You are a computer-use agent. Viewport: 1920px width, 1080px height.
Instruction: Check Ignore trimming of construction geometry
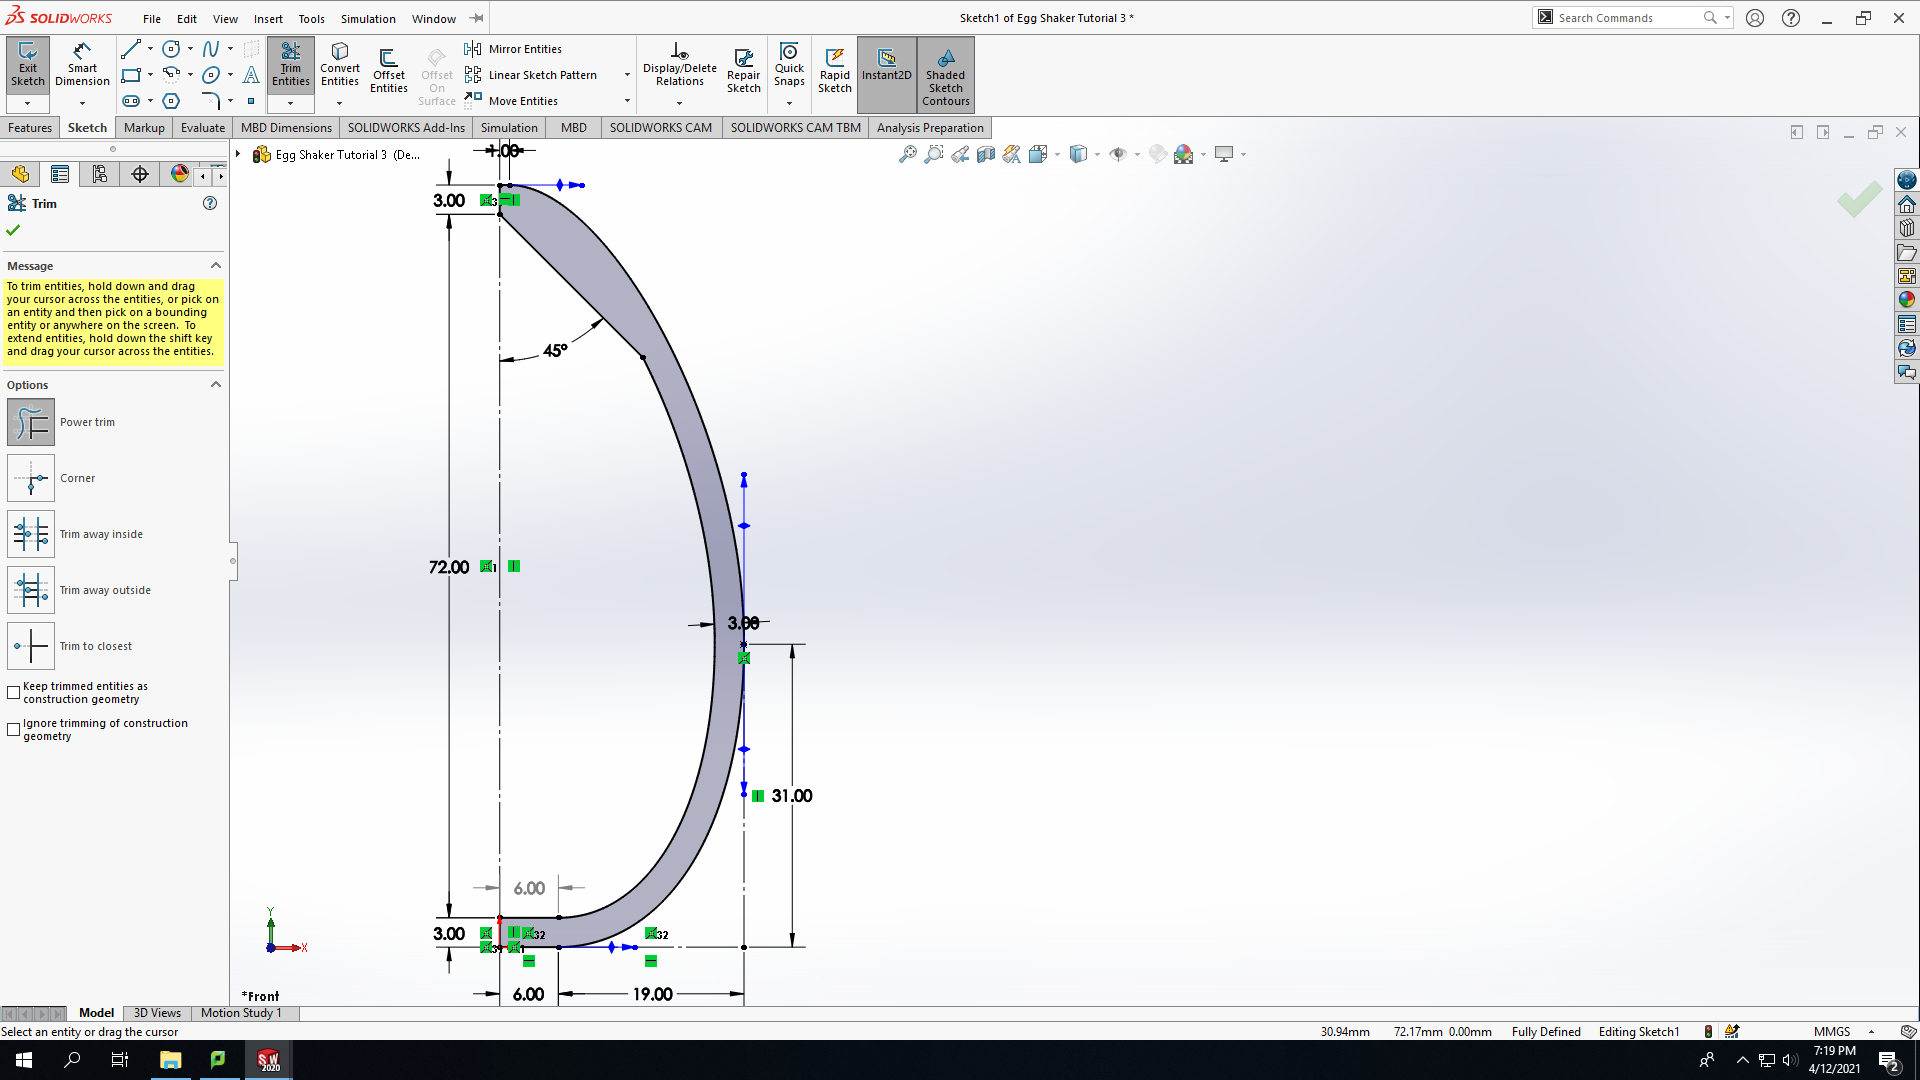pos(14,729)
